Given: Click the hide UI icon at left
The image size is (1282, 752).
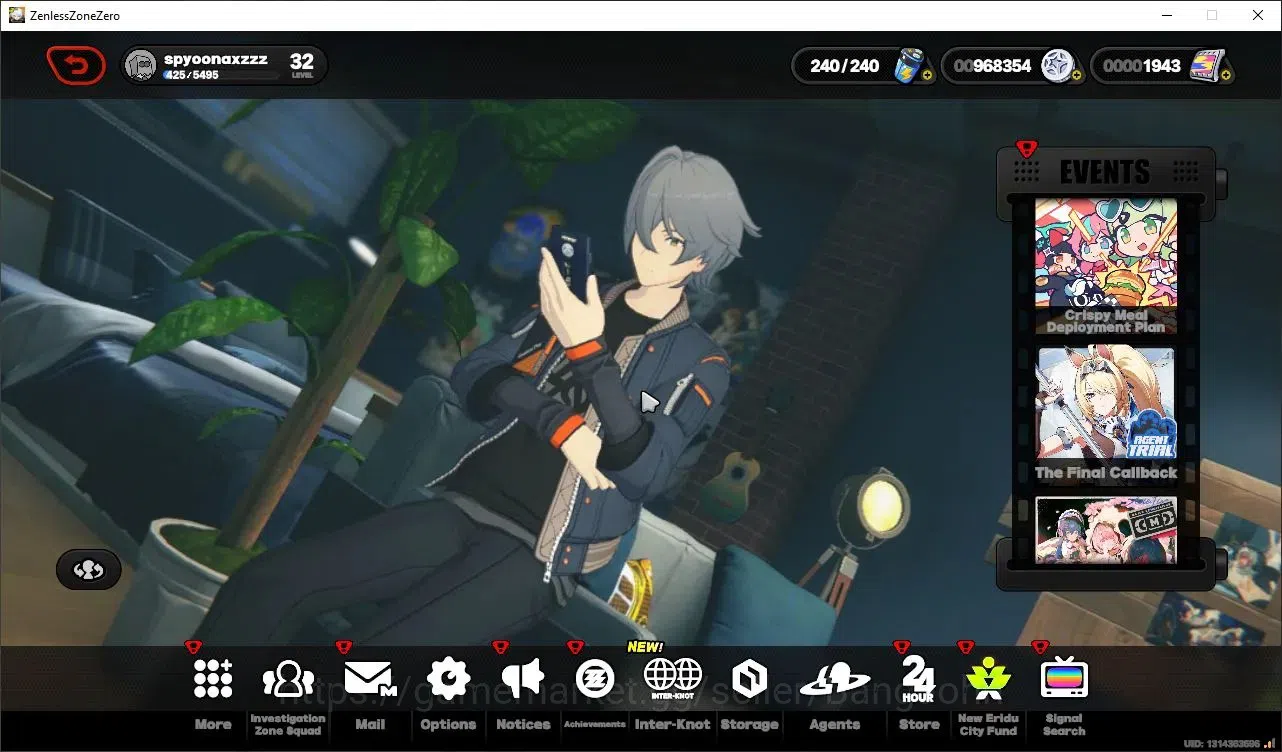Looking at the screenshot, I should (89, 569).
